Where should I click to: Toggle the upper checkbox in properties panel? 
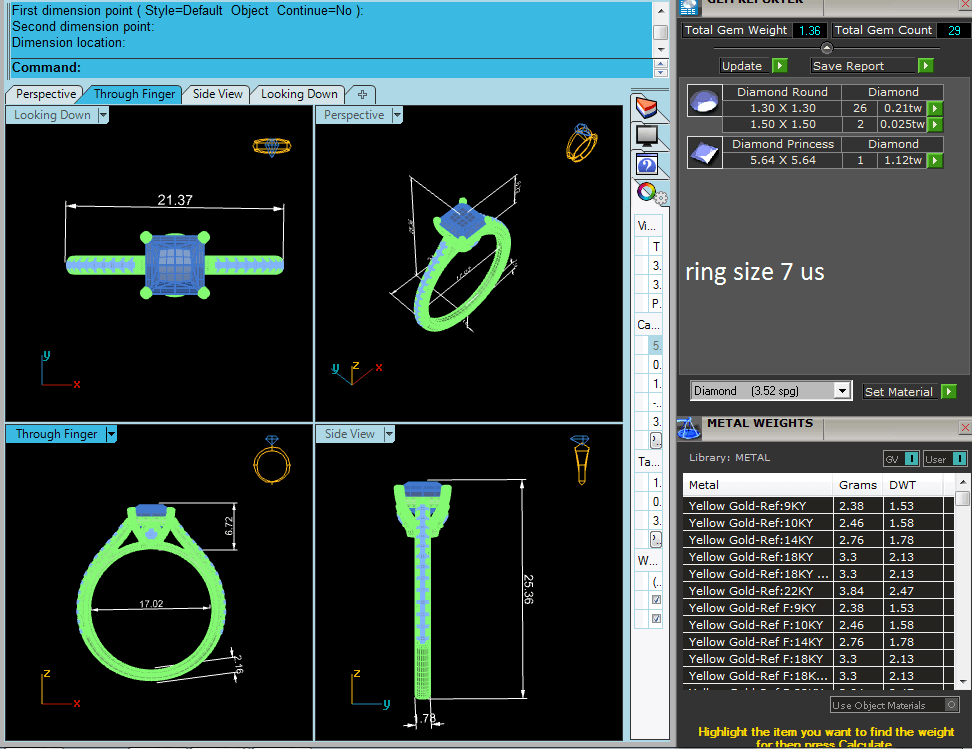pos(656,600)
